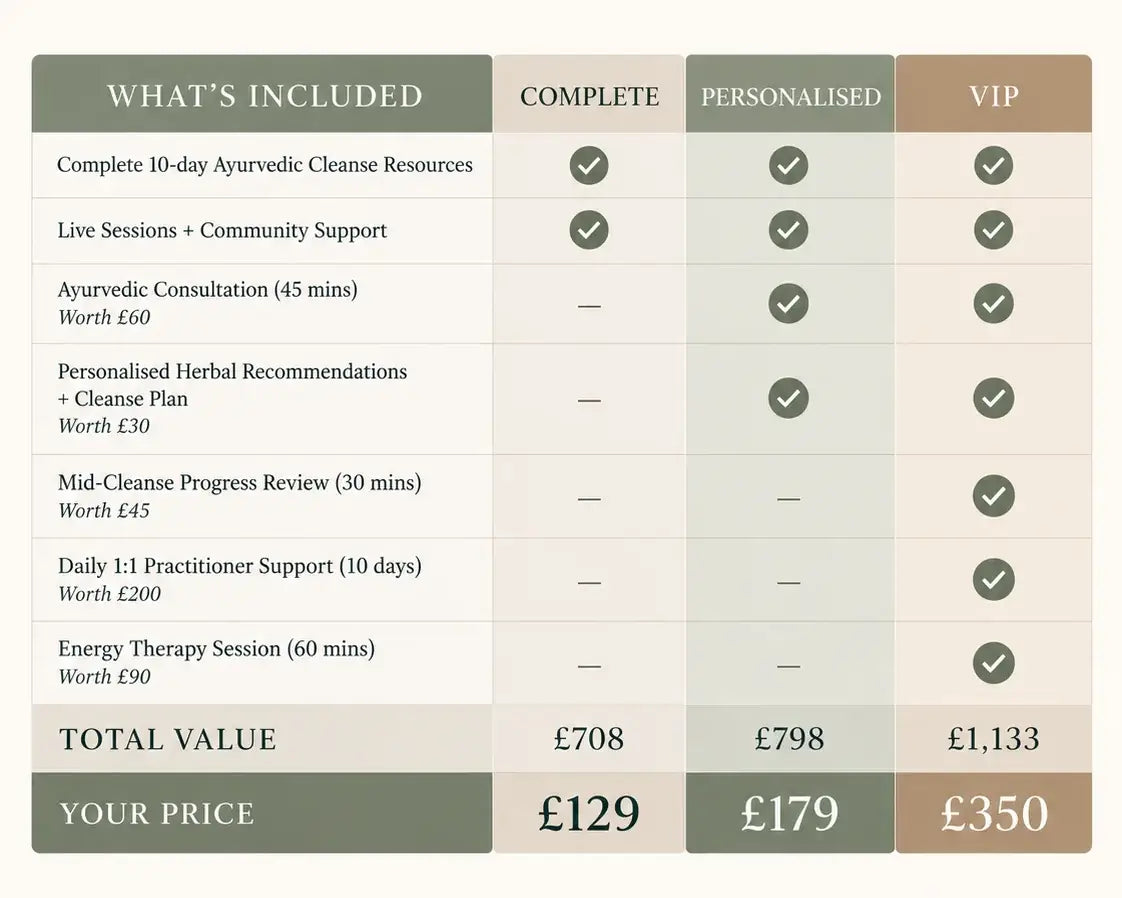Click VIP checkmark for Ayurvedic Consultation
1122x898 pixels.
click(993, 303)
